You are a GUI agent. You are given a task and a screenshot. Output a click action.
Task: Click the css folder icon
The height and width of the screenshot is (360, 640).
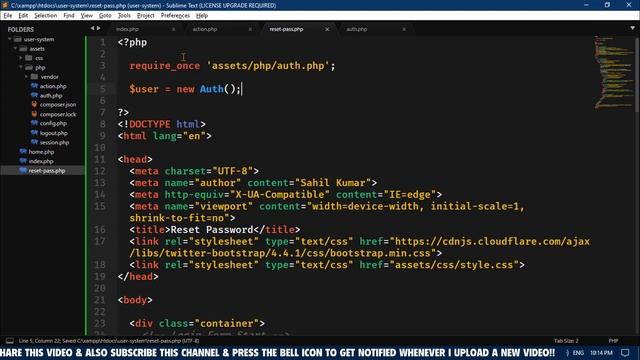(x=29, y=58)
